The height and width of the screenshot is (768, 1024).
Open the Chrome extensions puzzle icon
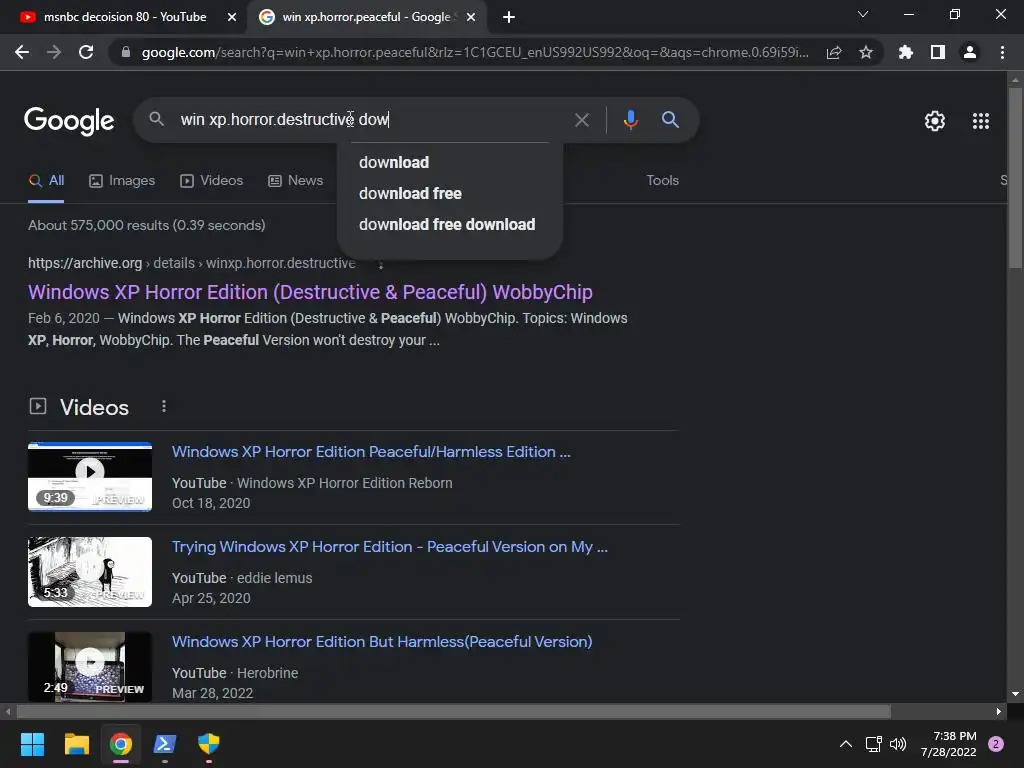tap(905, 52)
